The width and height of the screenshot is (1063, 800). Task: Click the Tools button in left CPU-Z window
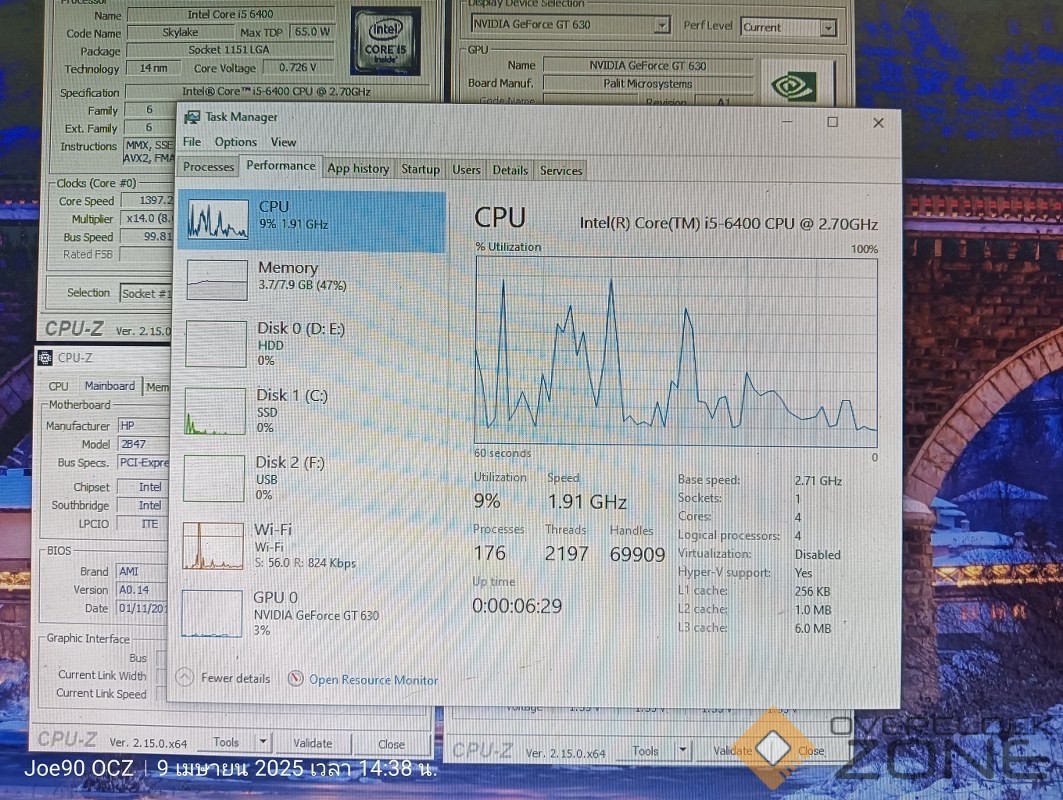click(x=226, y=742)
